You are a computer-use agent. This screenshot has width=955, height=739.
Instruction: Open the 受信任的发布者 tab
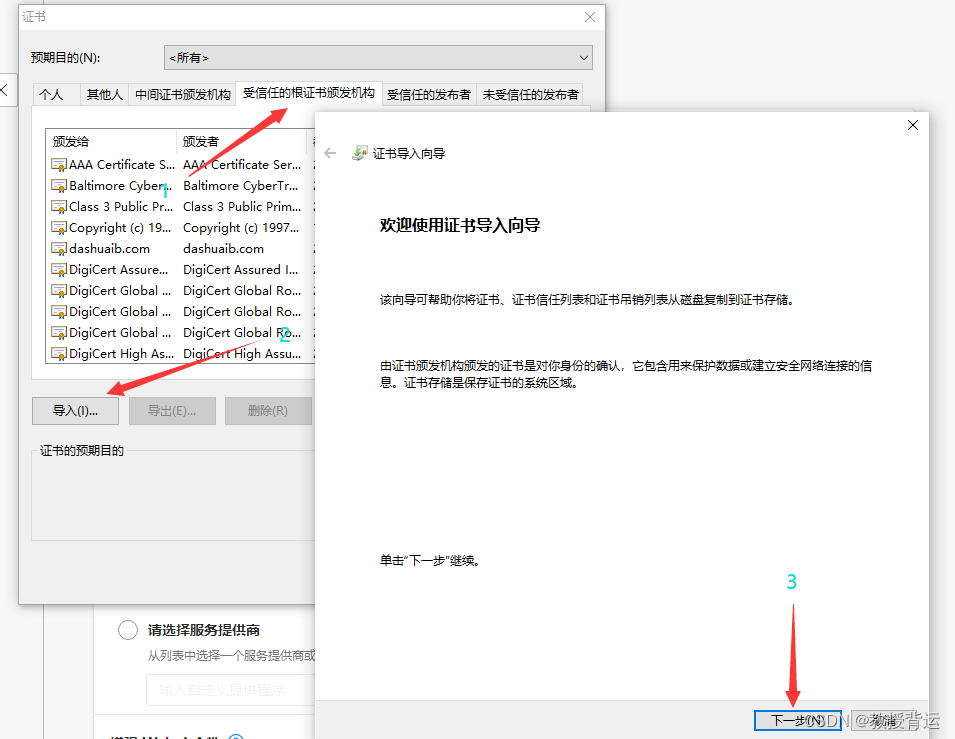429,94
